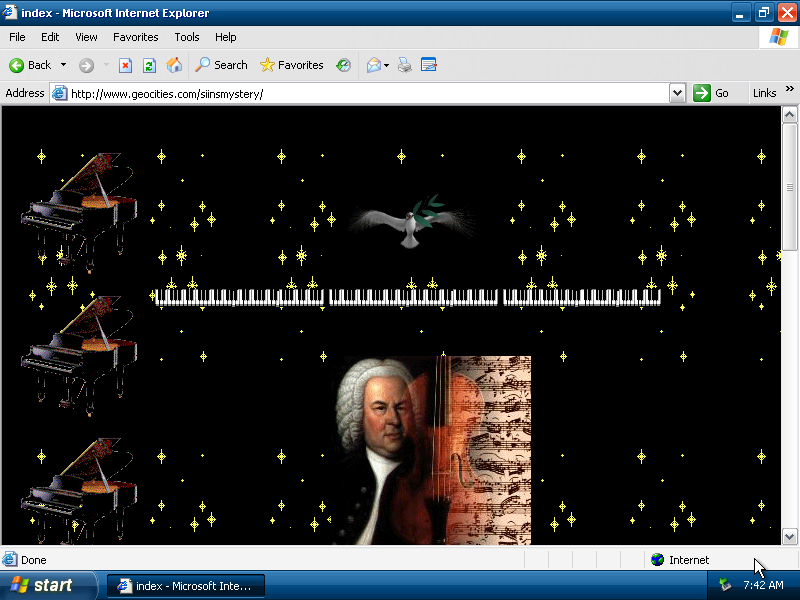Click the vertical scrollbar thumb
The width and height of the screenshot is (800, 600).
pyautogui.click(x=789, y=187)
